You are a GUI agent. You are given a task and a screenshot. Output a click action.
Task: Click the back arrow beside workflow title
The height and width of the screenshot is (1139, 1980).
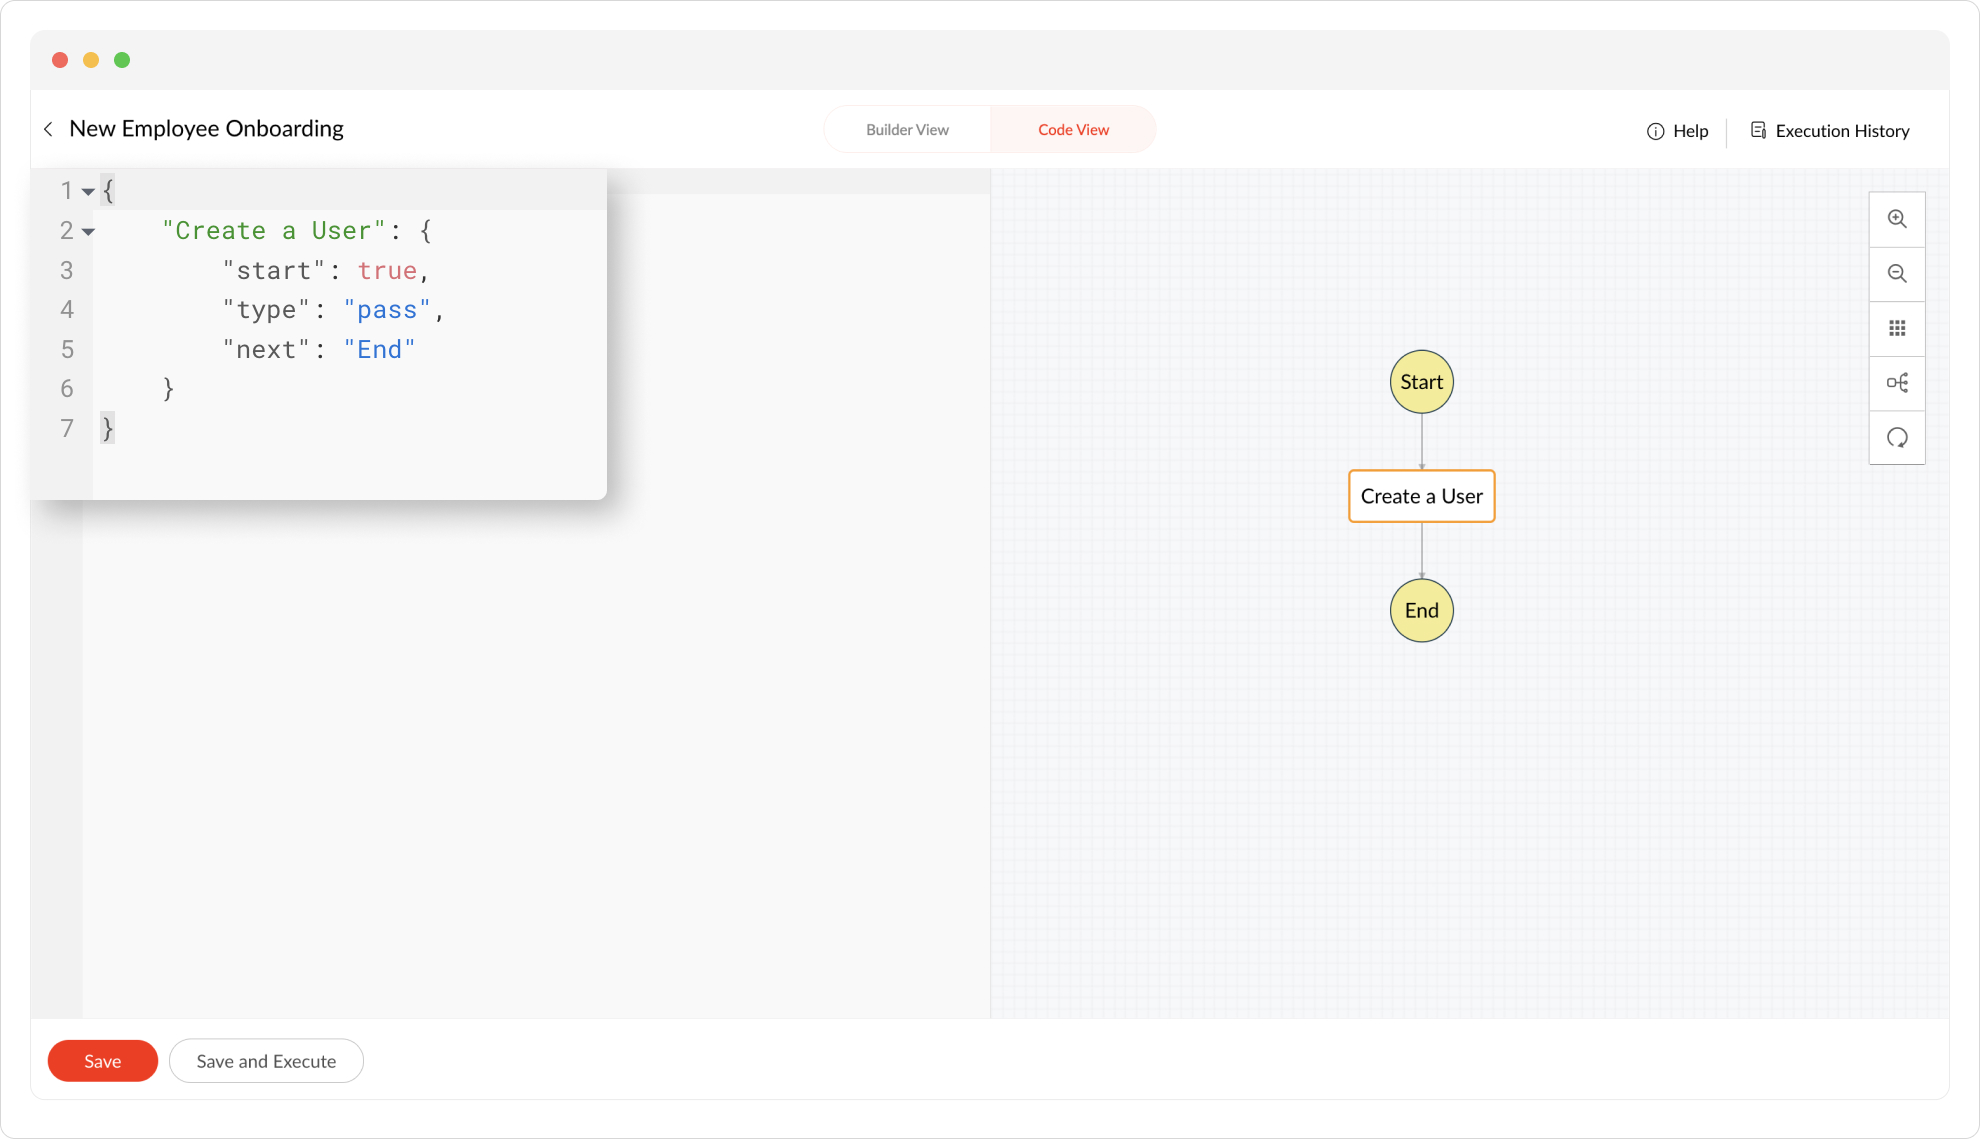coord(48,129)
